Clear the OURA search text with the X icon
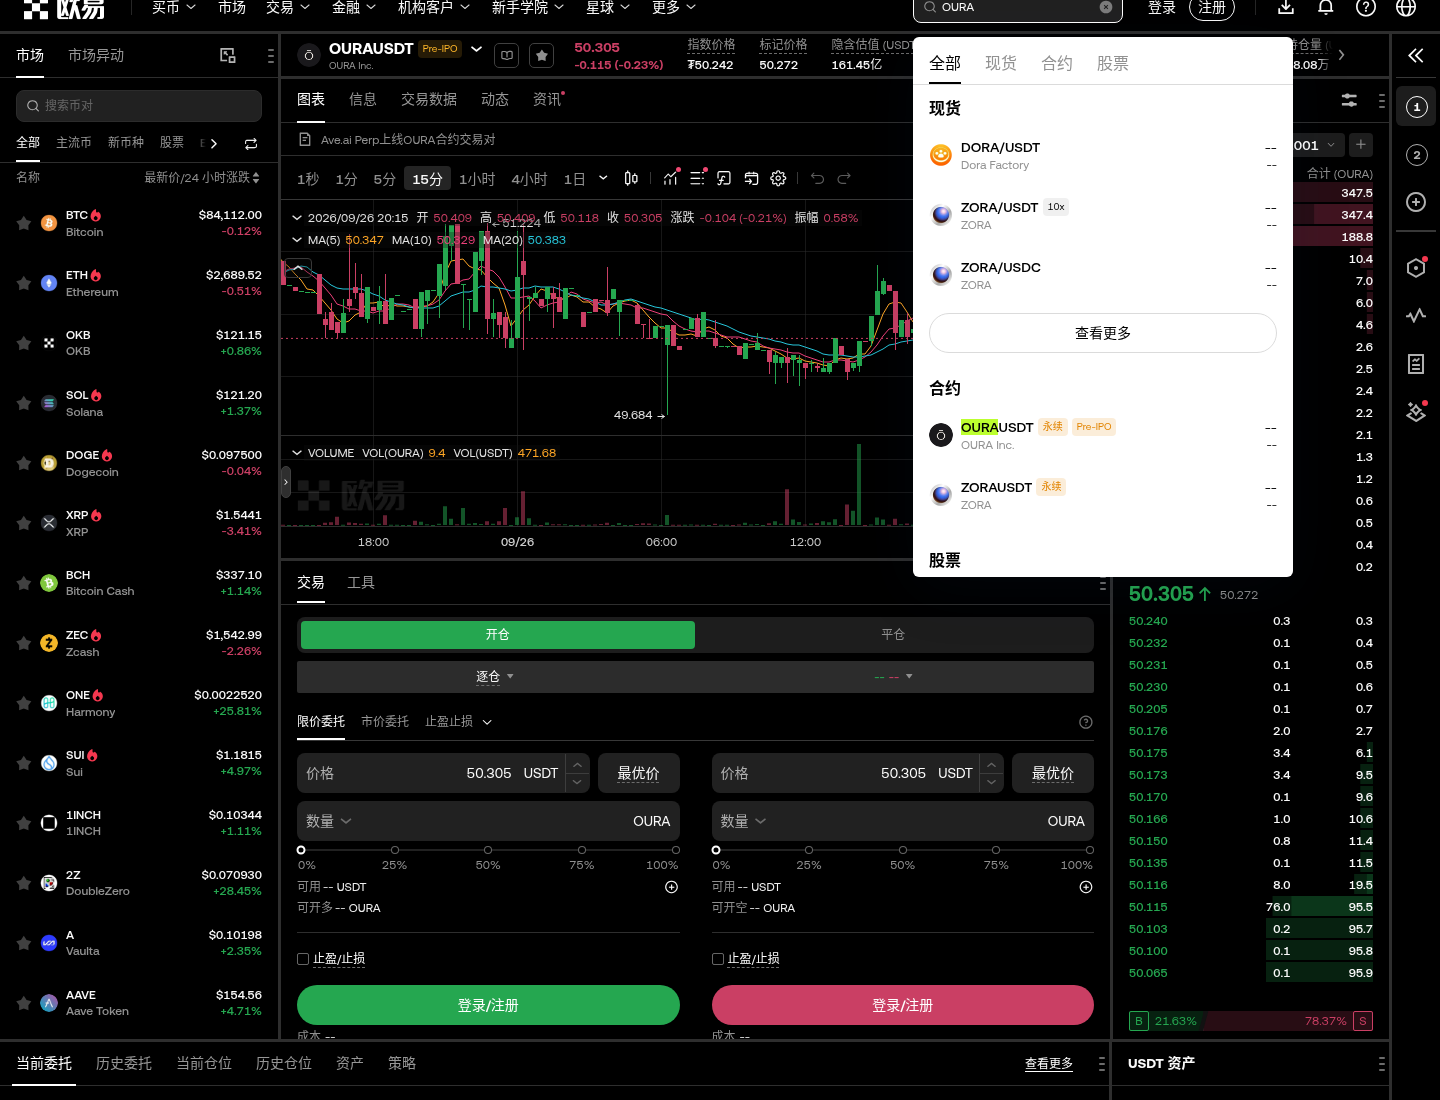Screen dimensions: 1440x1100 point(1106,7)
